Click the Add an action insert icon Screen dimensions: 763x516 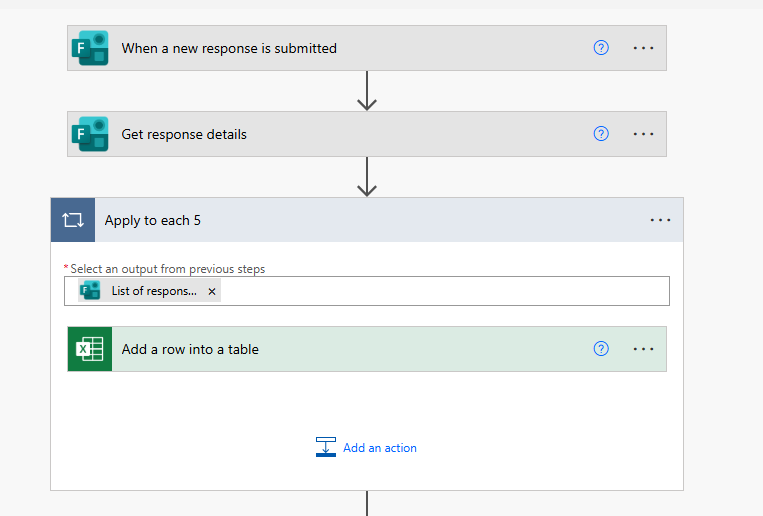[x=326, y=447]
